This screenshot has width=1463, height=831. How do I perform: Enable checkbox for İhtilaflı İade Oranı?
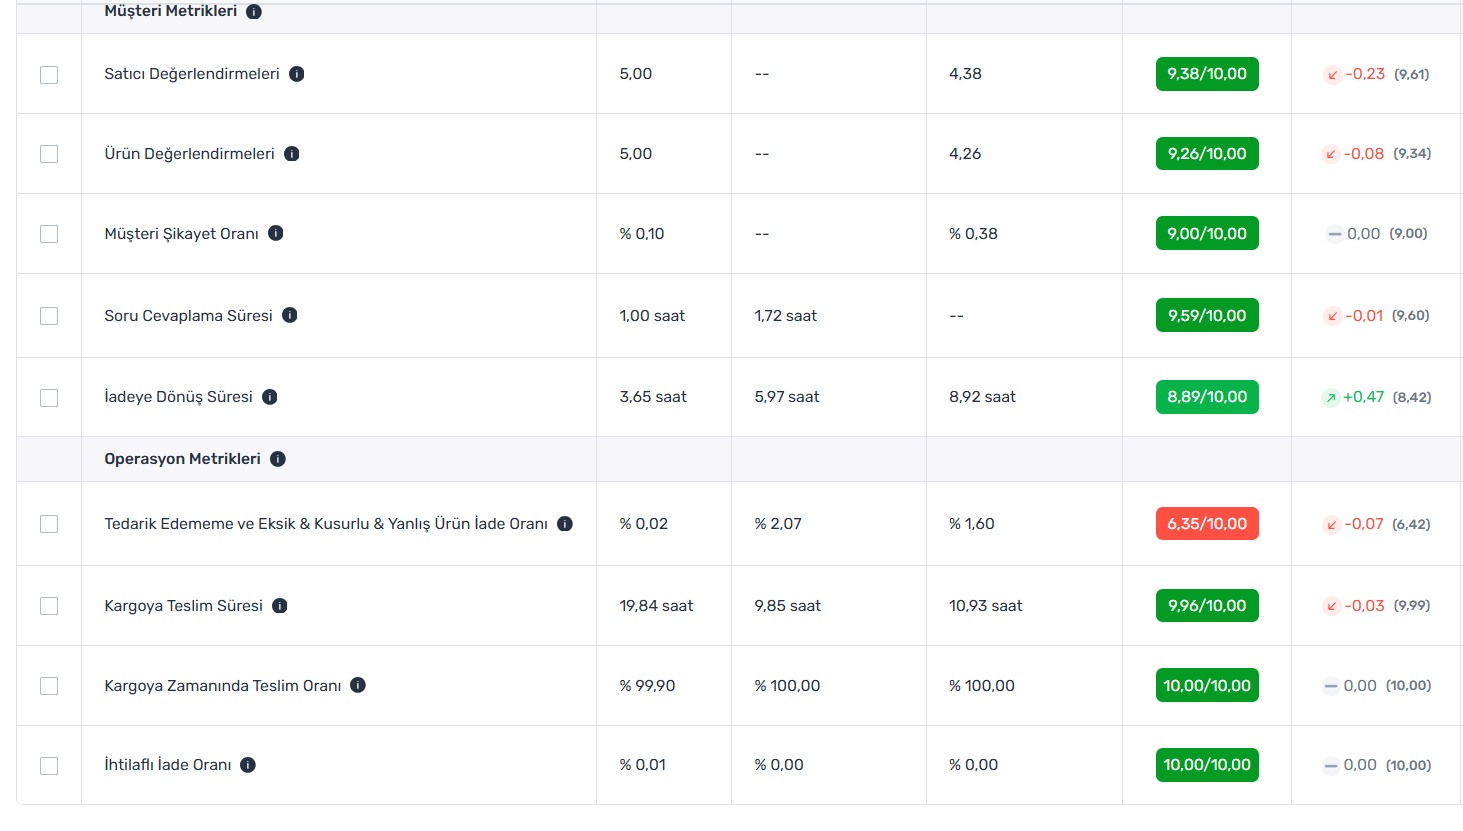pos(49,766)
